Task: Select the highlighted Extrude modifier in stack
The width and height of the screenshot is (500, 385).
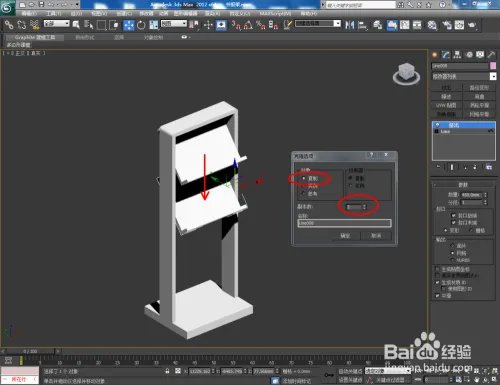Action: click(x=464, y=125)
